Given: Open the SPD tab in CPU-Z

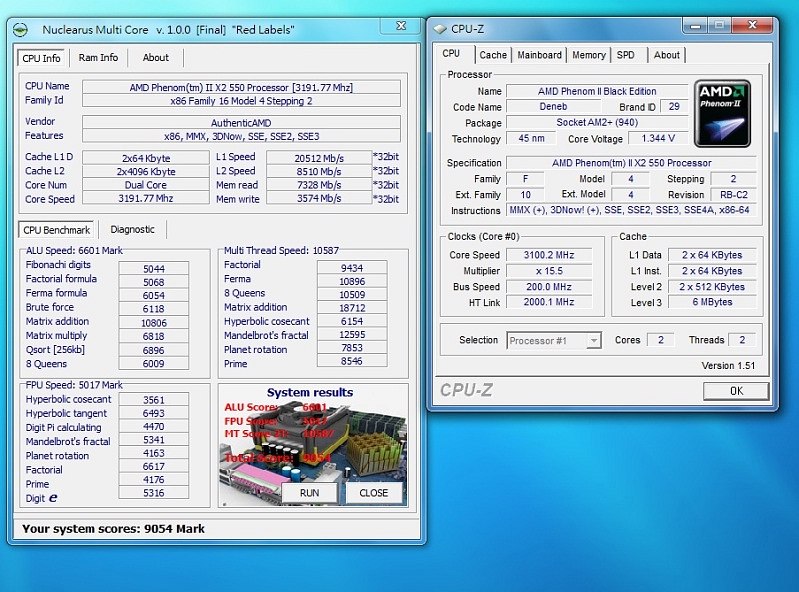Looking at the screenshot, I should pos(626,55).
